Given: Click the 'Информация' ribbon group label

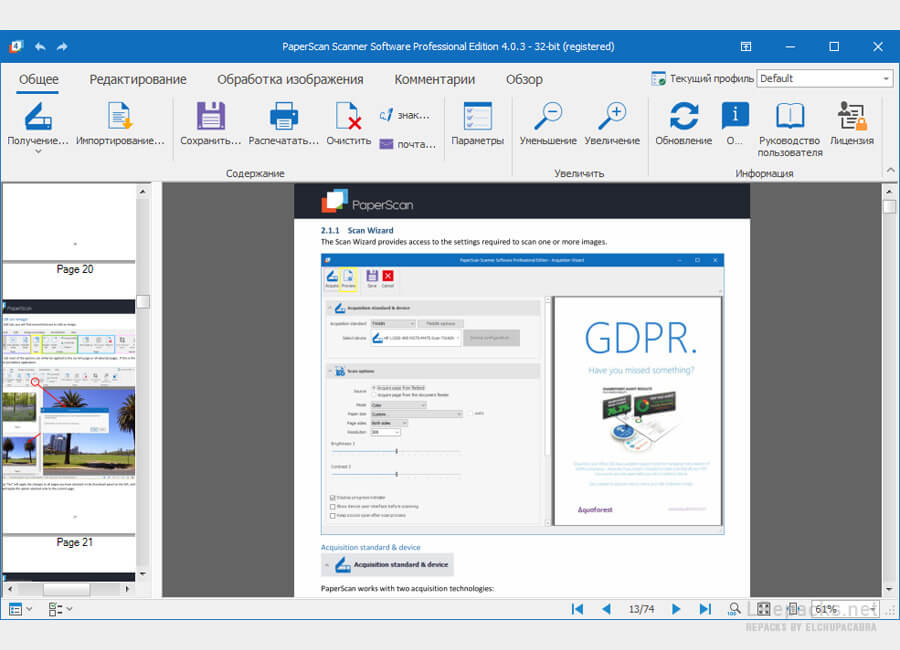Looking at the screenshot, I should coord(764,173).
